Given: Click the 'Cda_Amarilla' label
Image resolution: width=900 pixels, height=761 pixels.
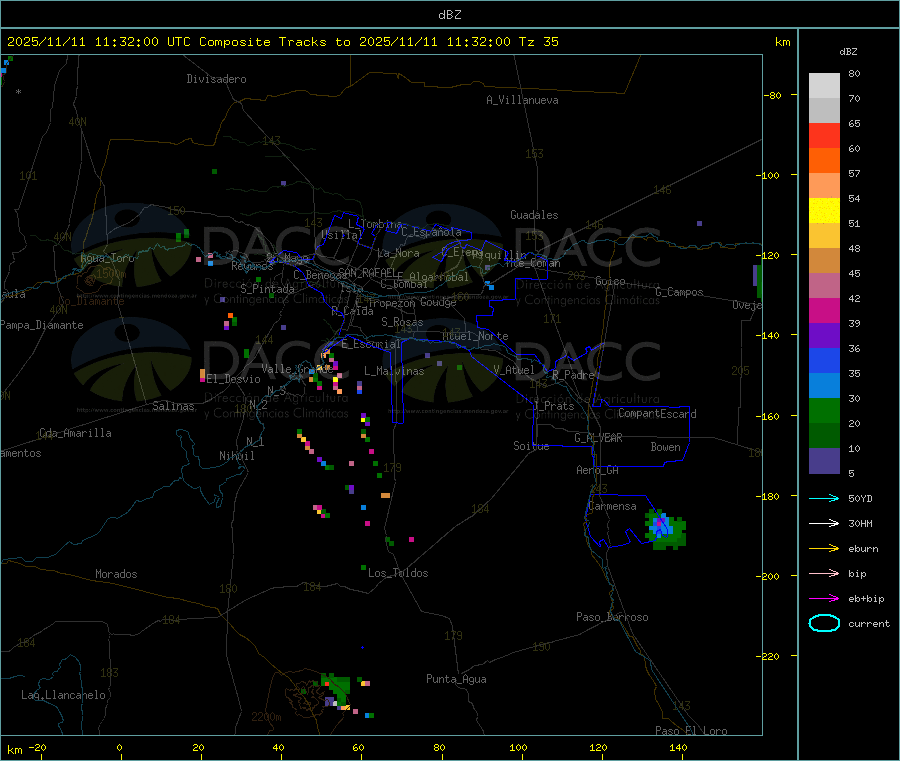Looking at the screenshot, I should click(75, 433).
